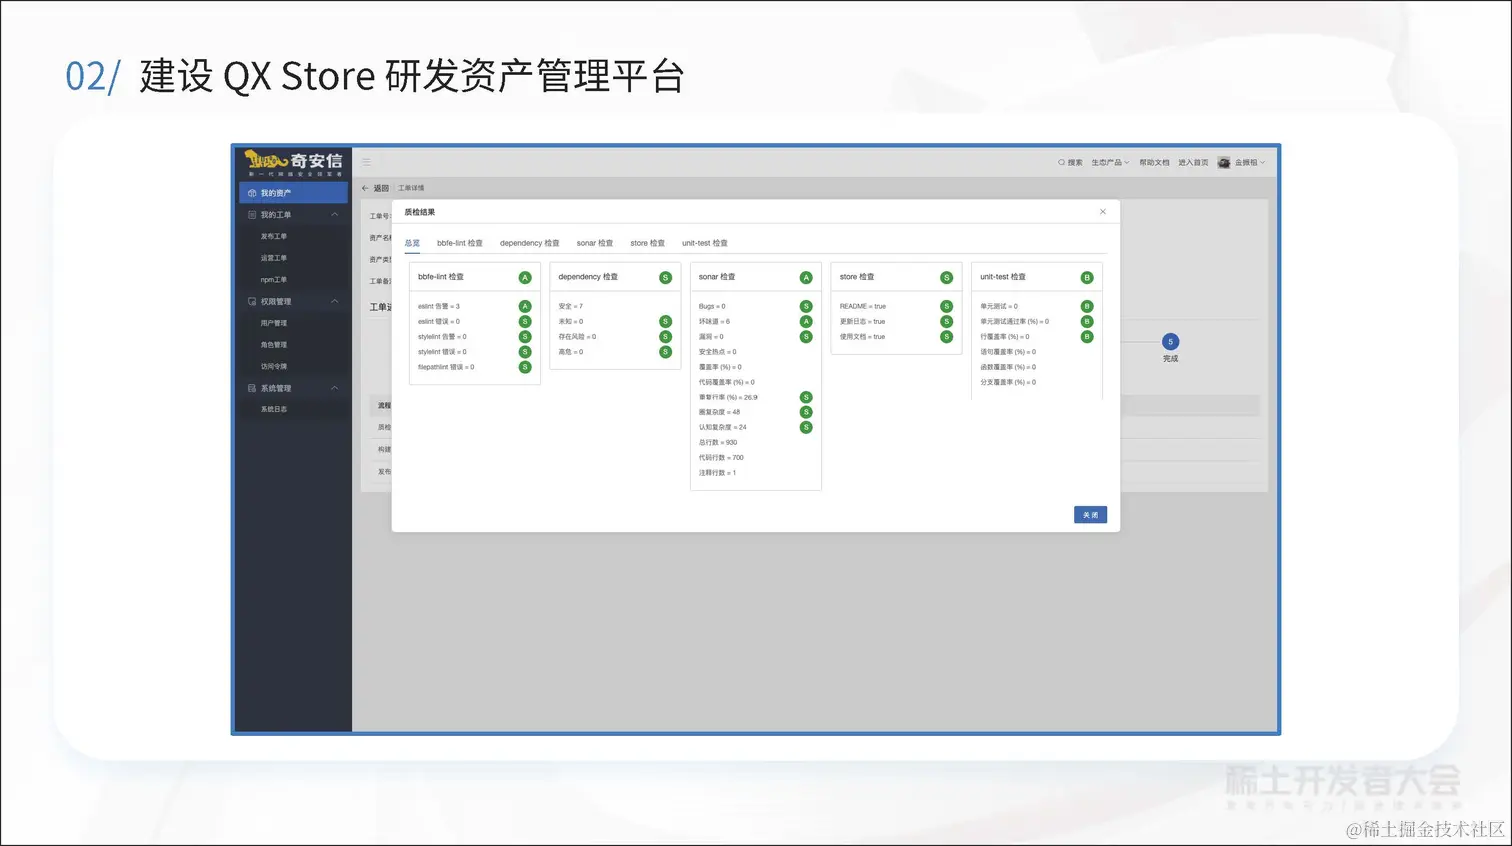The width and height of the screenshot is (1512, 846).
Task: Click the back arrow next to 返回
Action: tap(365, 188)
